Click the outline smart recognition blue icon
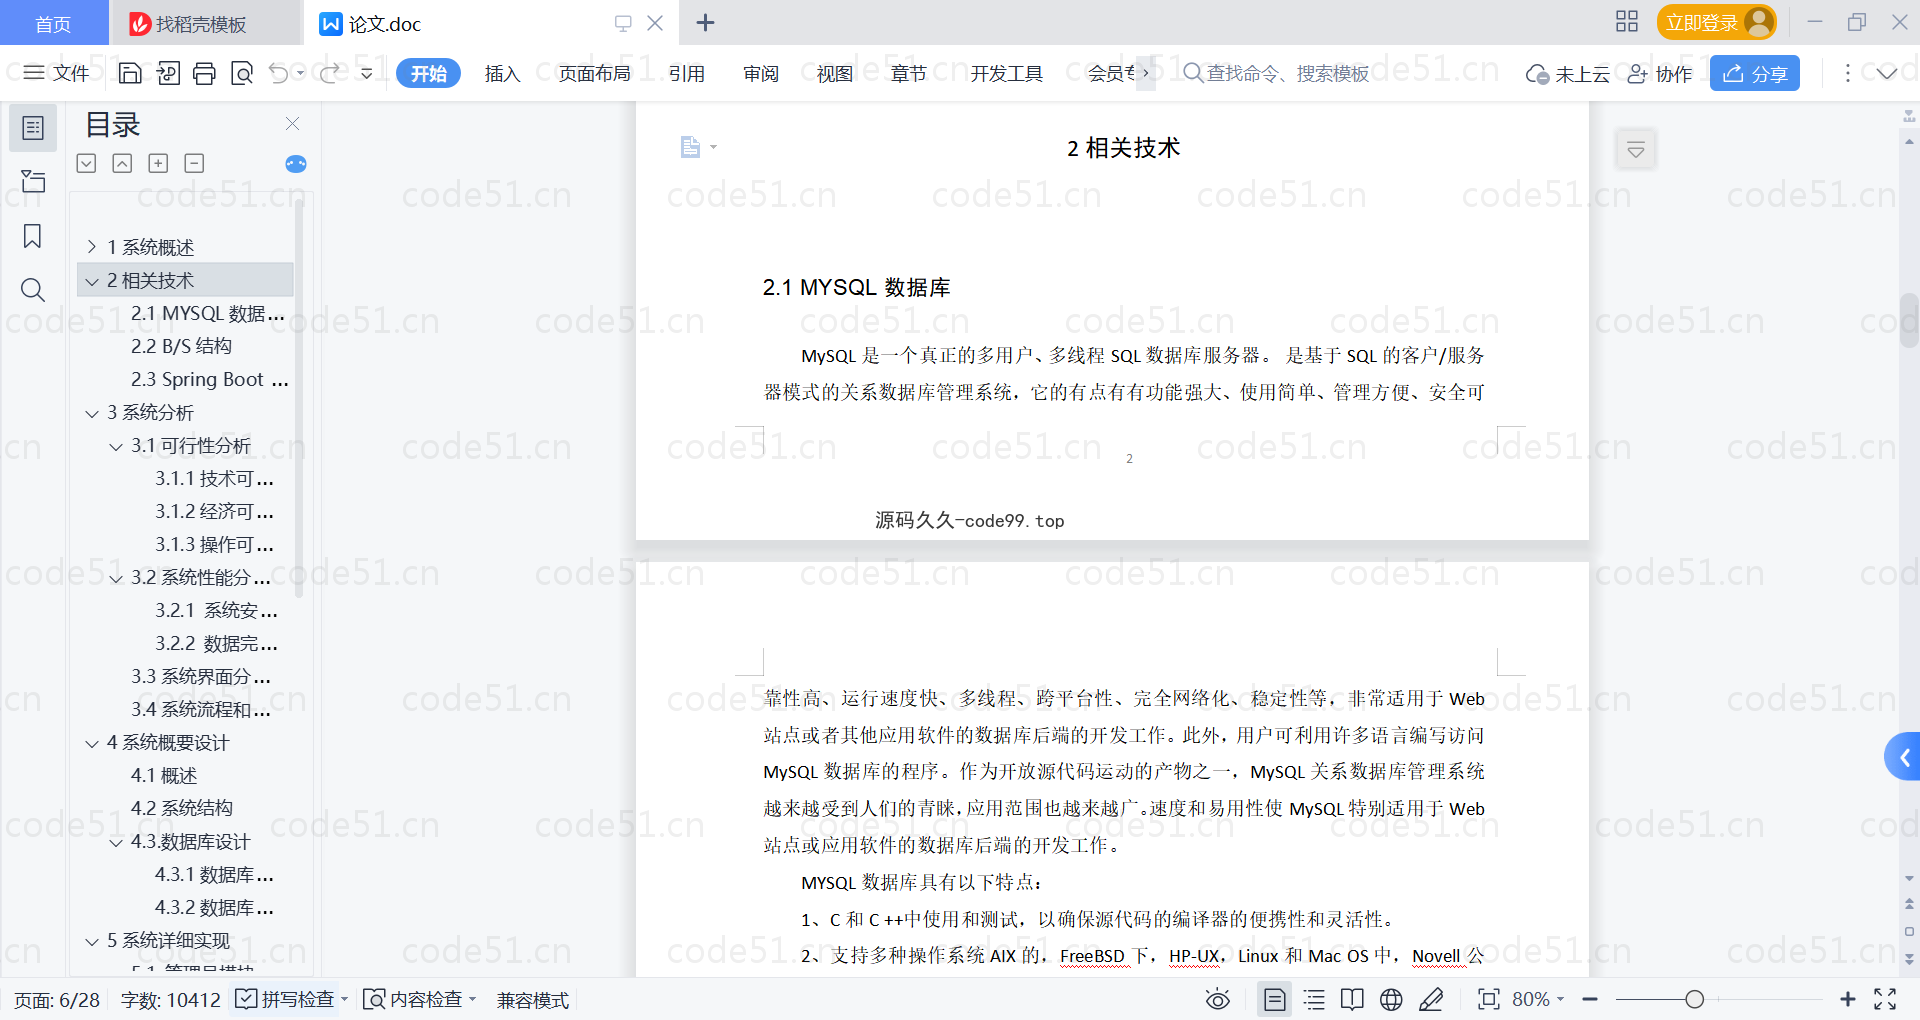The width and height of the screenshot is (1920, 1020). [x=296, y=164]
